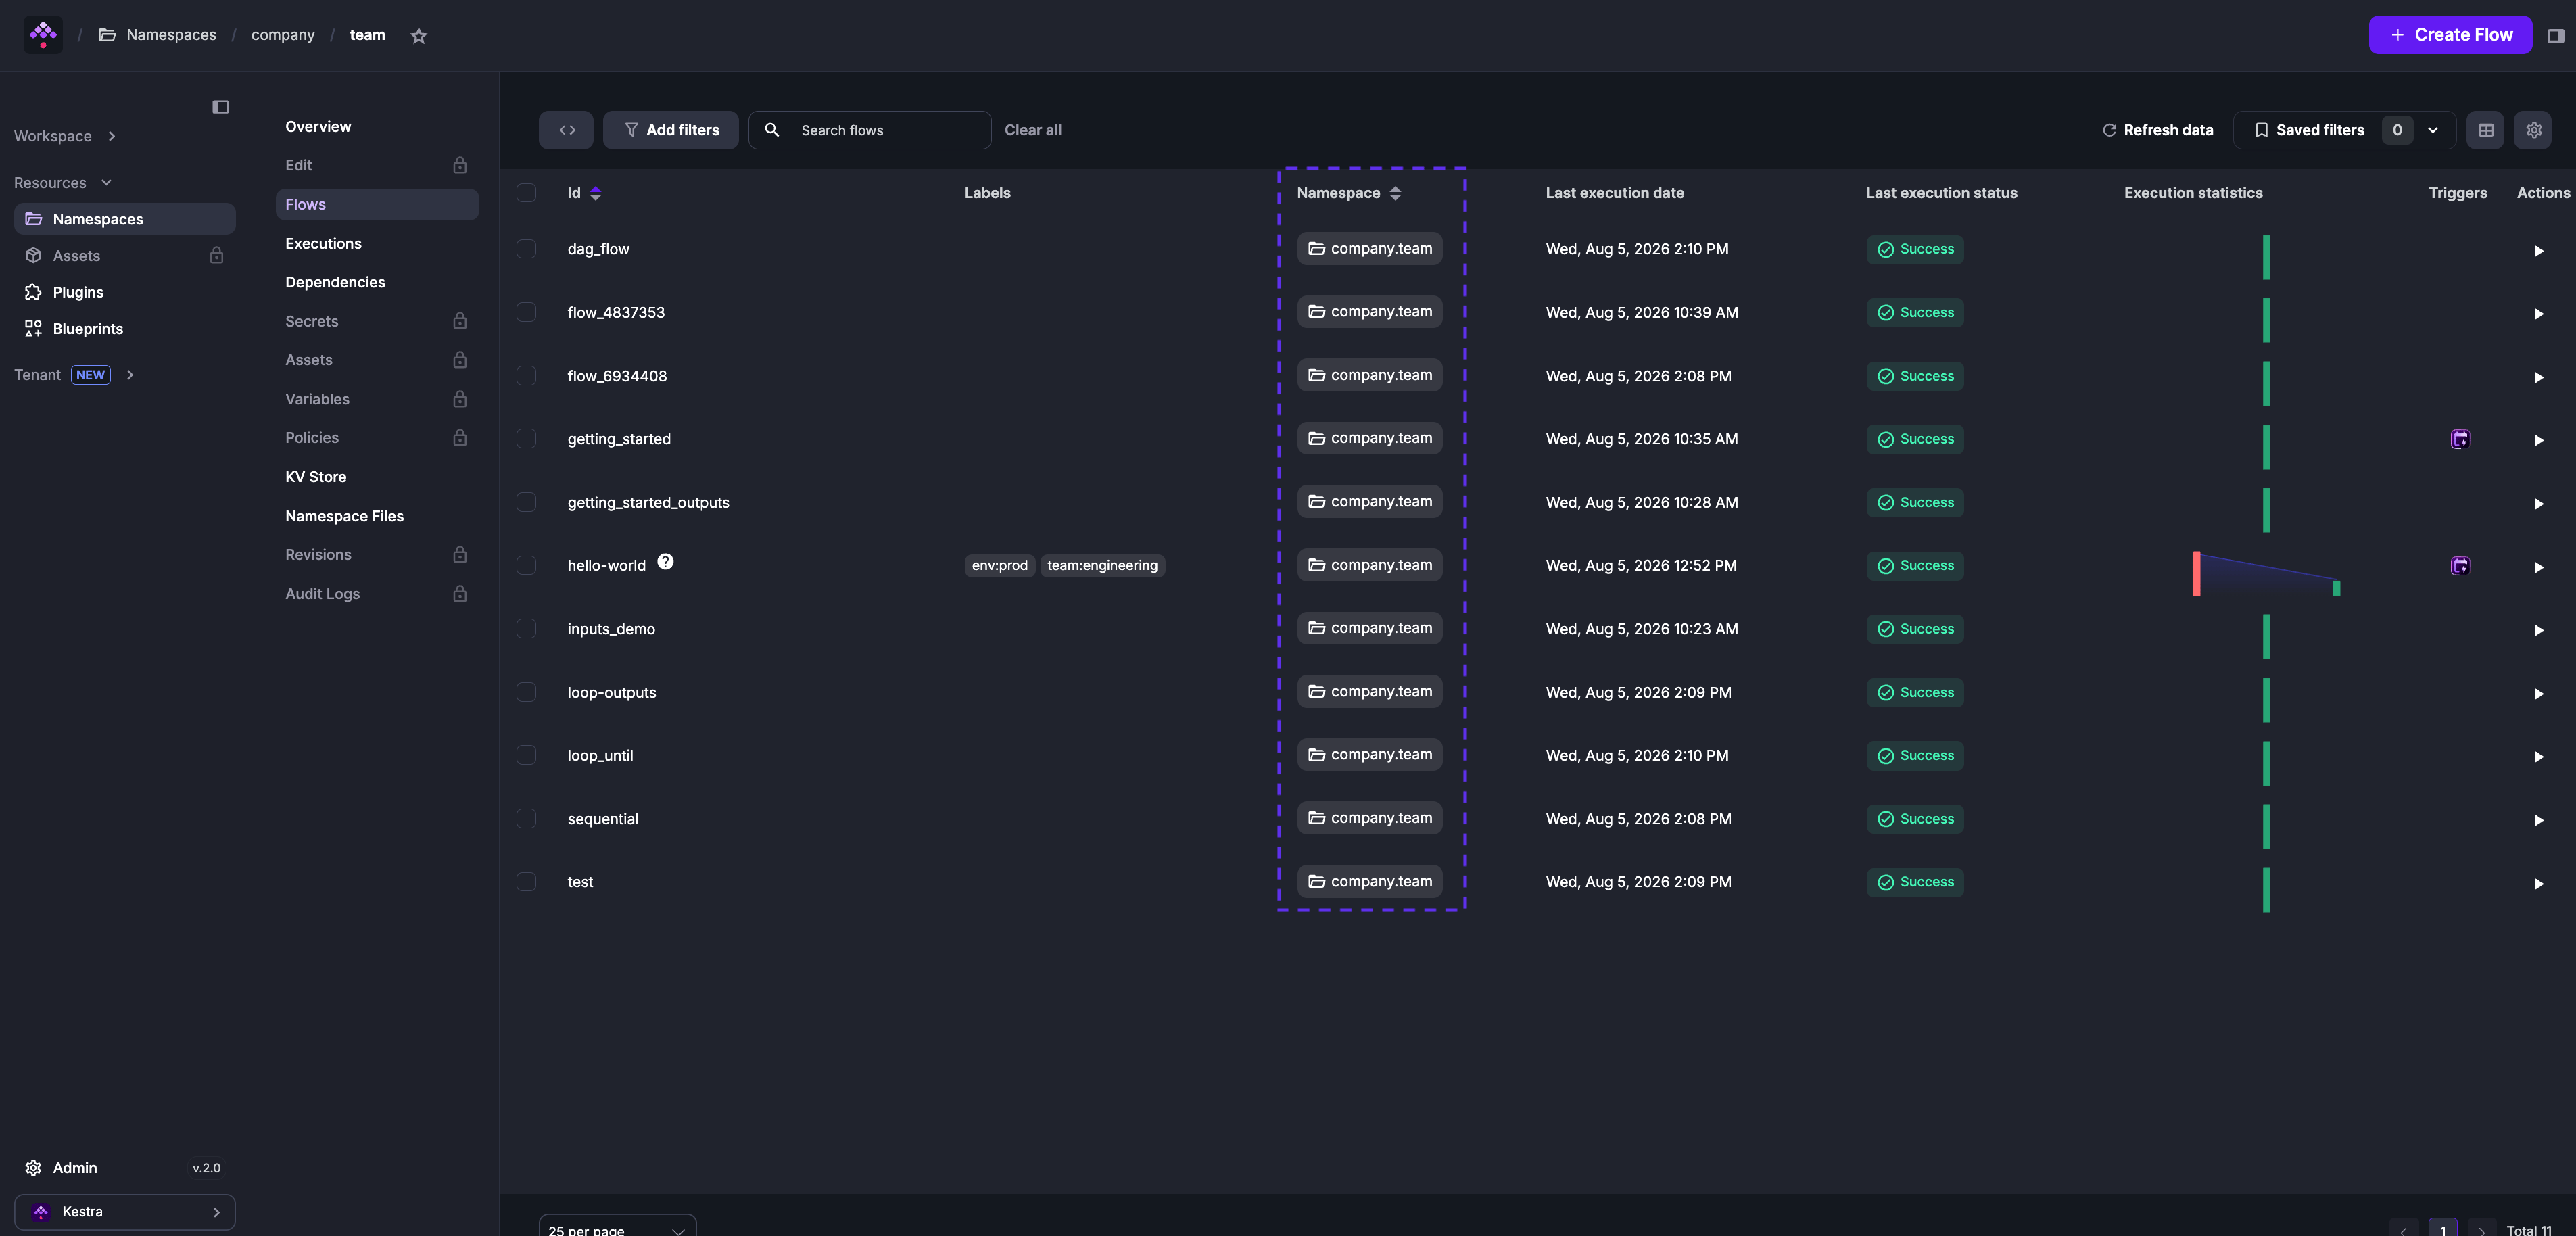Click the team:engineering label tag

tap(1102, 566)
